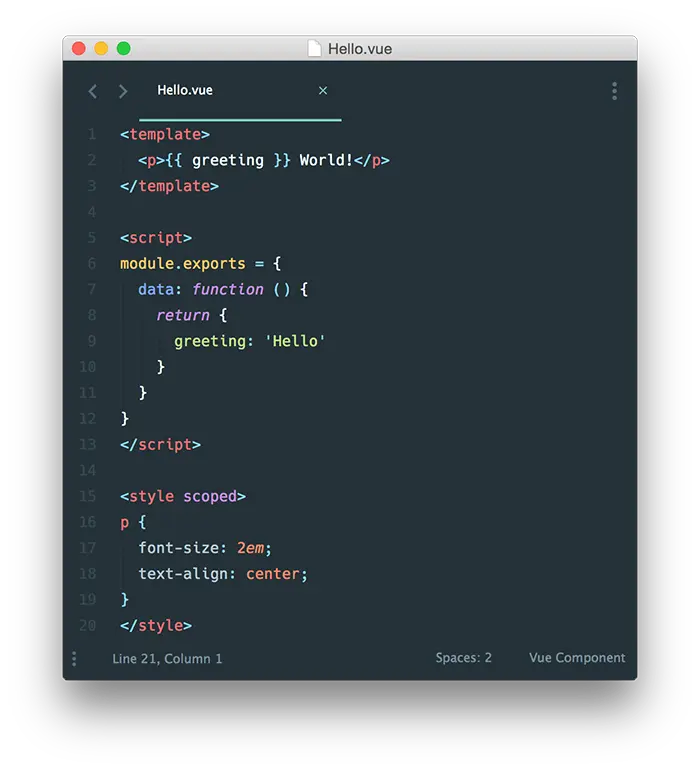The image size is (700, 770).
Task: Click the return keyword on line 8
Action: click(x=183, y=315)
